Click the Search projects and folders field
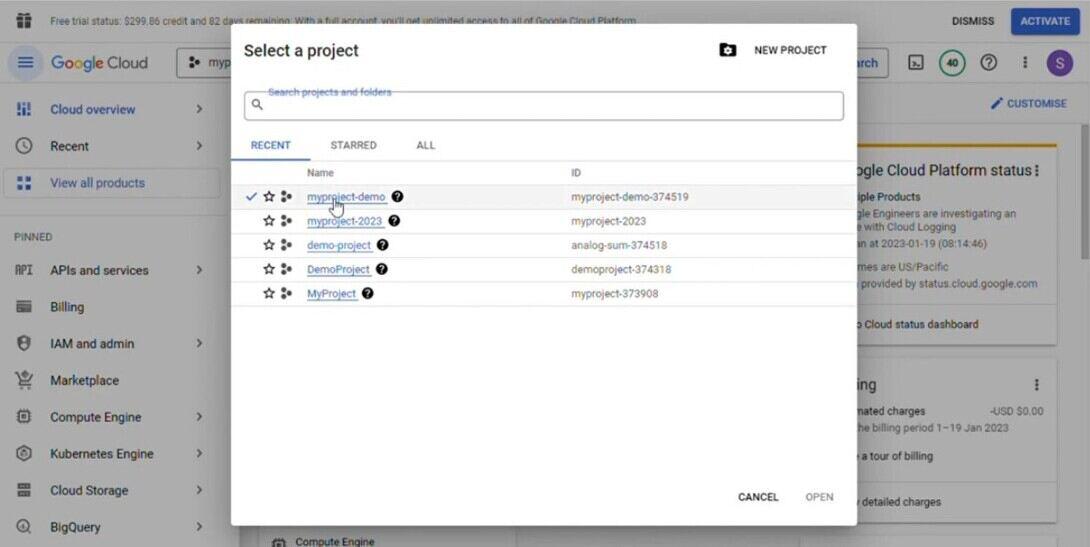Screen dimensions: 1090x547 pyautogui.click(x=545, y=106)
